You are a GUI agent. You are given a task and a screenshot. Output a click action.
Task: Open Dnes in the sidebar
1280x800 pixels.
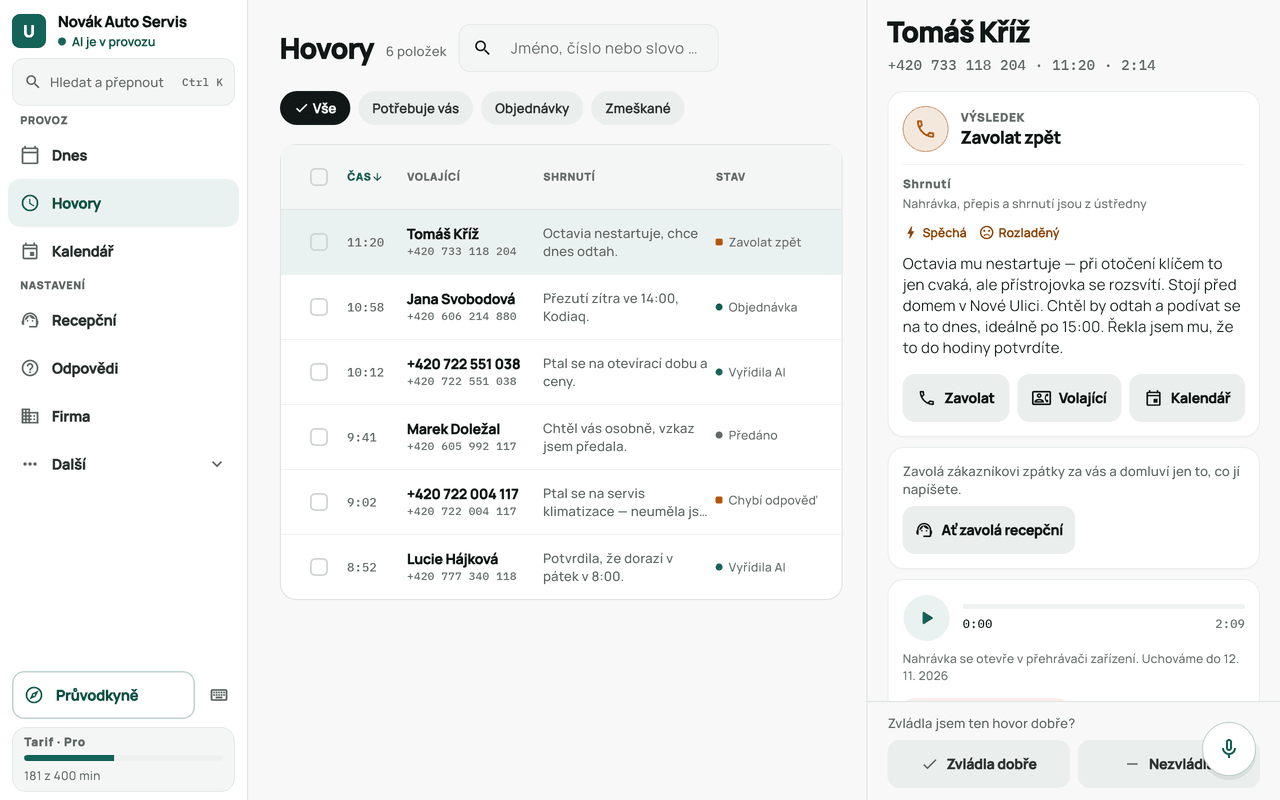(x=123, y=155)
